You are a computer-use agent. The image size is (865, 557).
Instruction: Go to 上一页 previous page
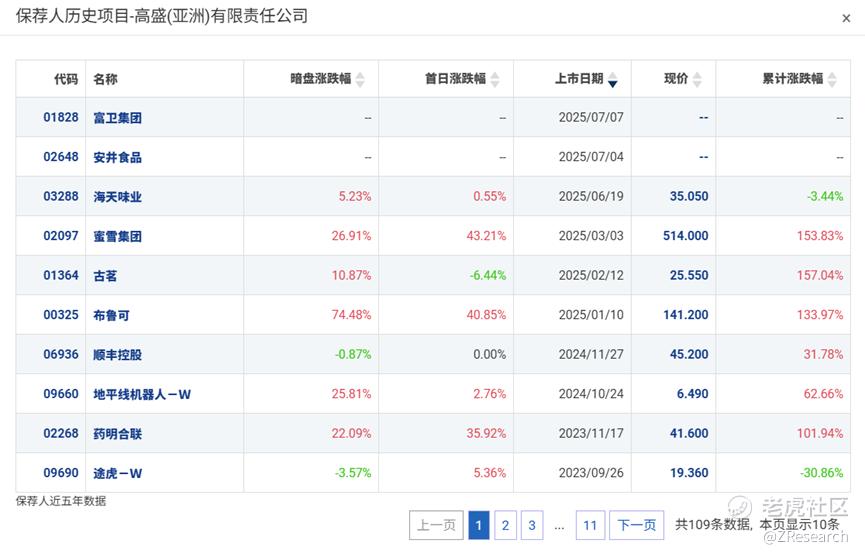436,525
